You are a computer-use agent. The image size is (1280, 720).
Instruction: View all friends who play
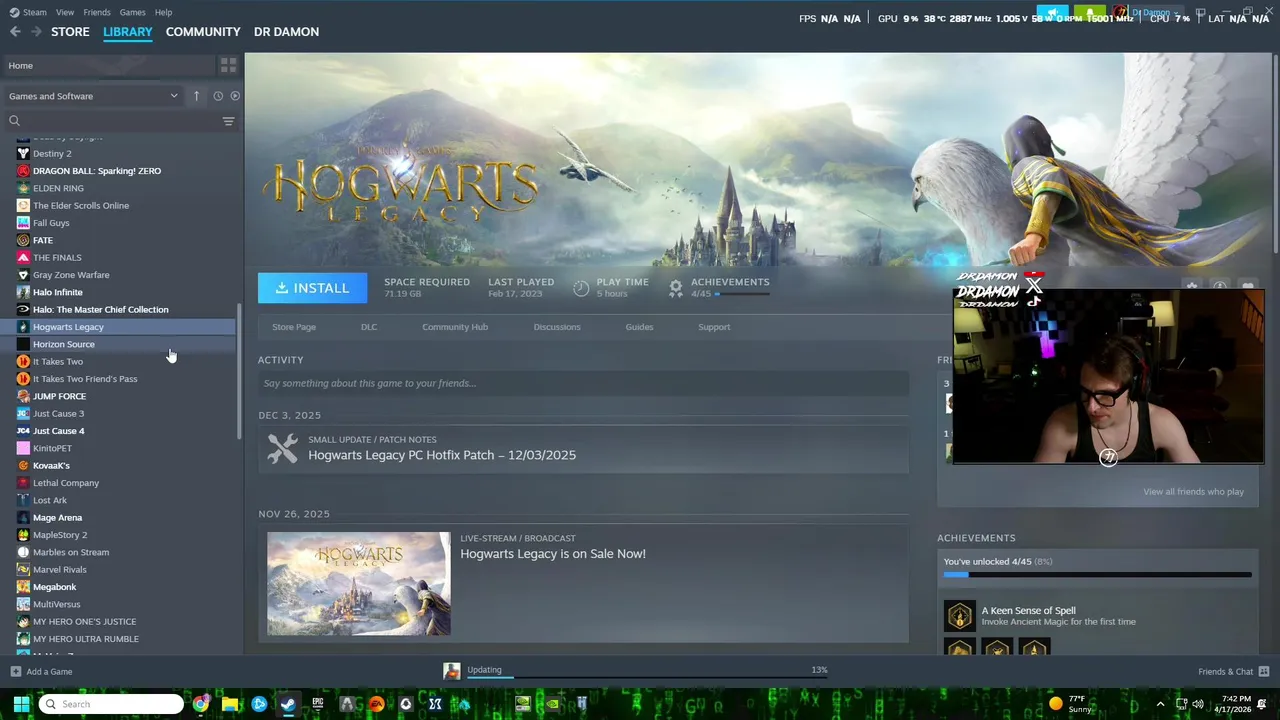click(1193, 492)
